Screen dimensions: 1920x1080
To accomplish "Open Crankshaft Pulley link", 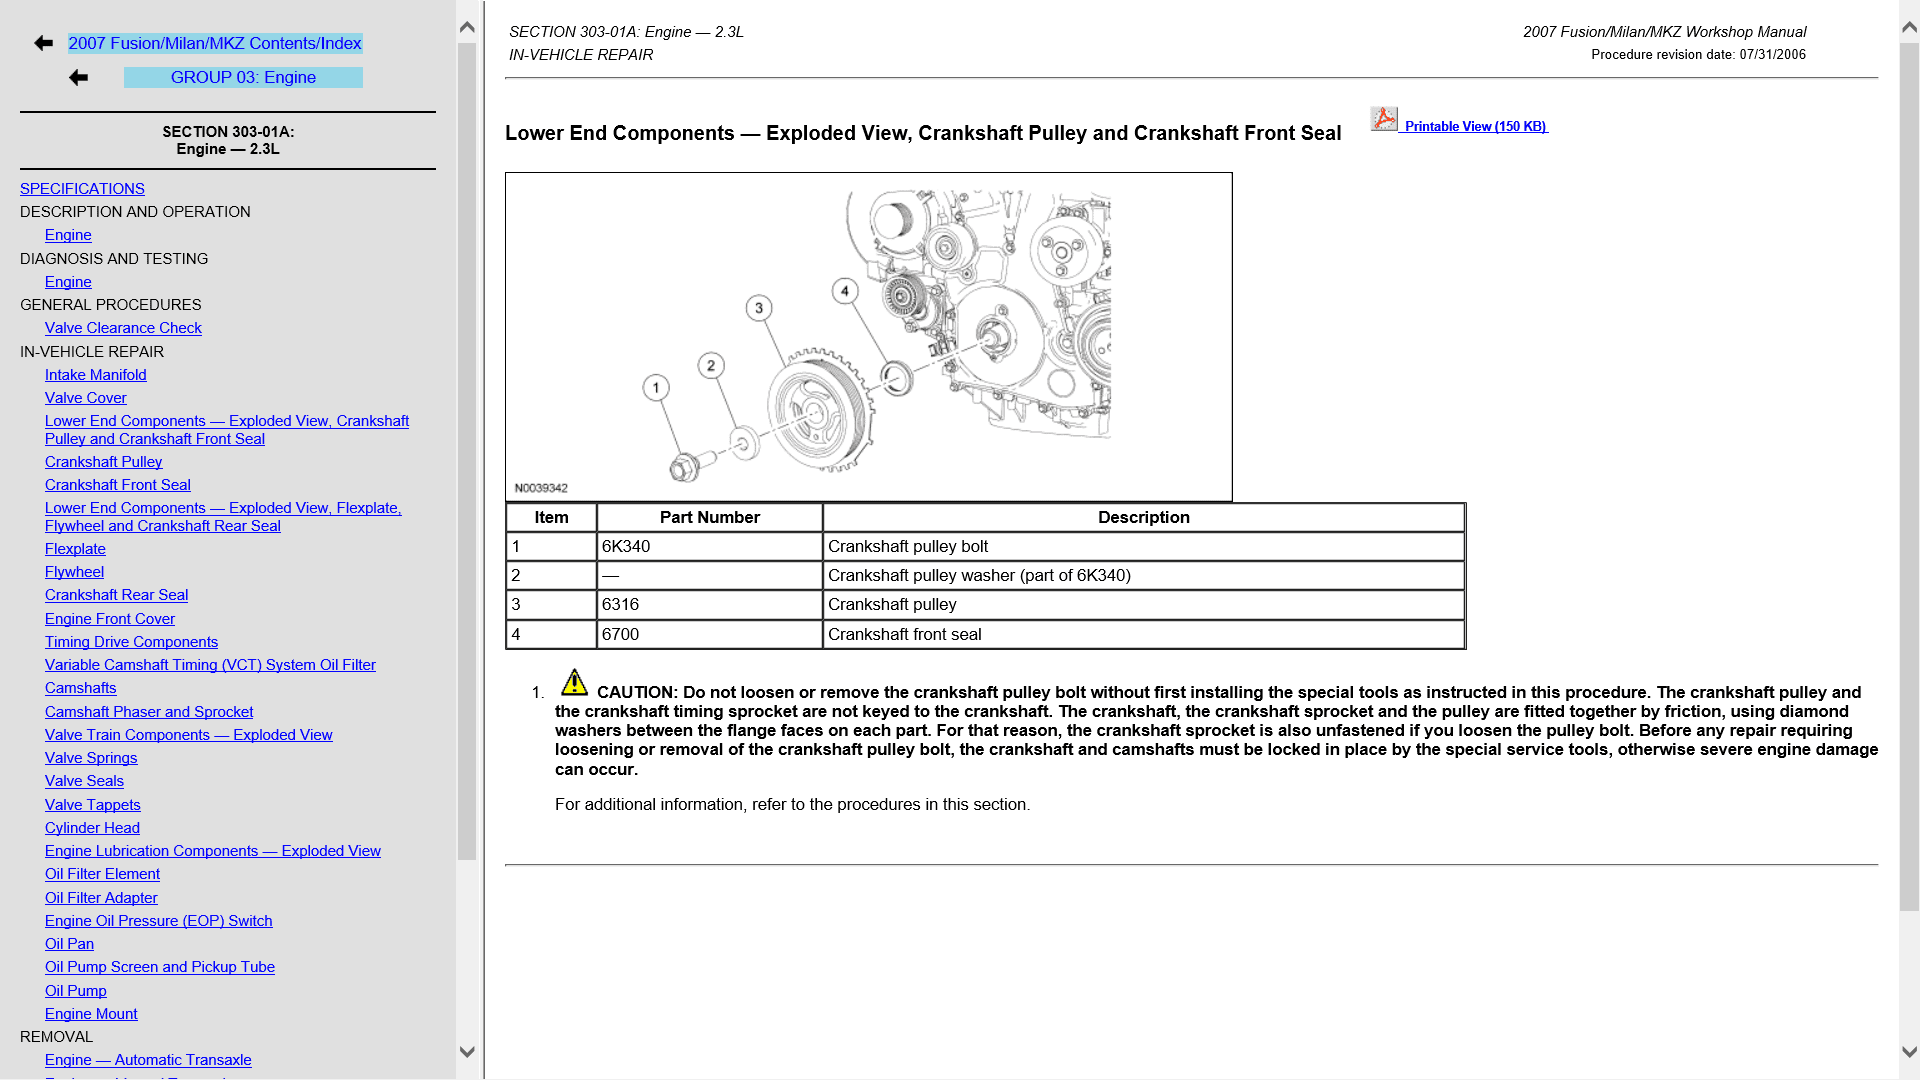I will (103, 462).
